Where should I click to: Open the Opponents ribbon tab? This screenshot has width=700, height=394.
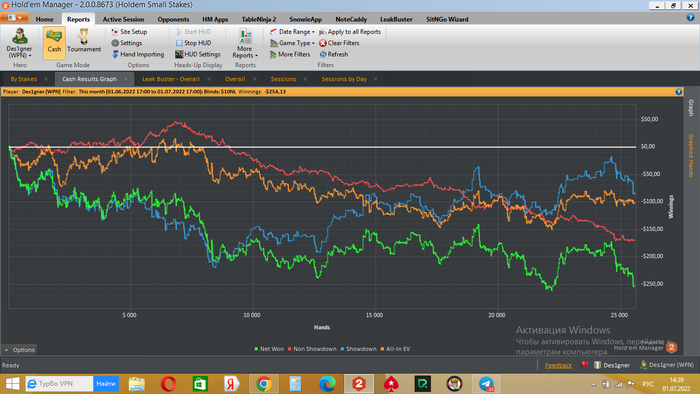(173, 19)
